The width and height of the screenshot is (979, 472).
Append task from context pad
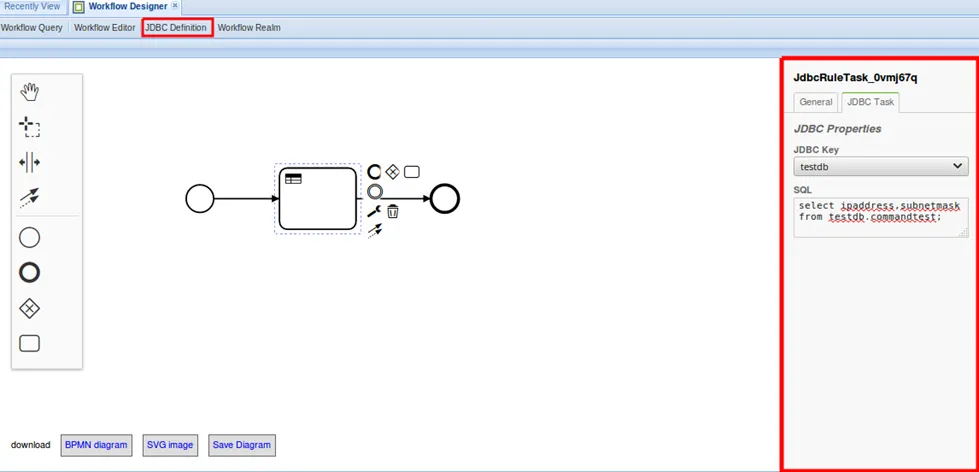[411, 172]
